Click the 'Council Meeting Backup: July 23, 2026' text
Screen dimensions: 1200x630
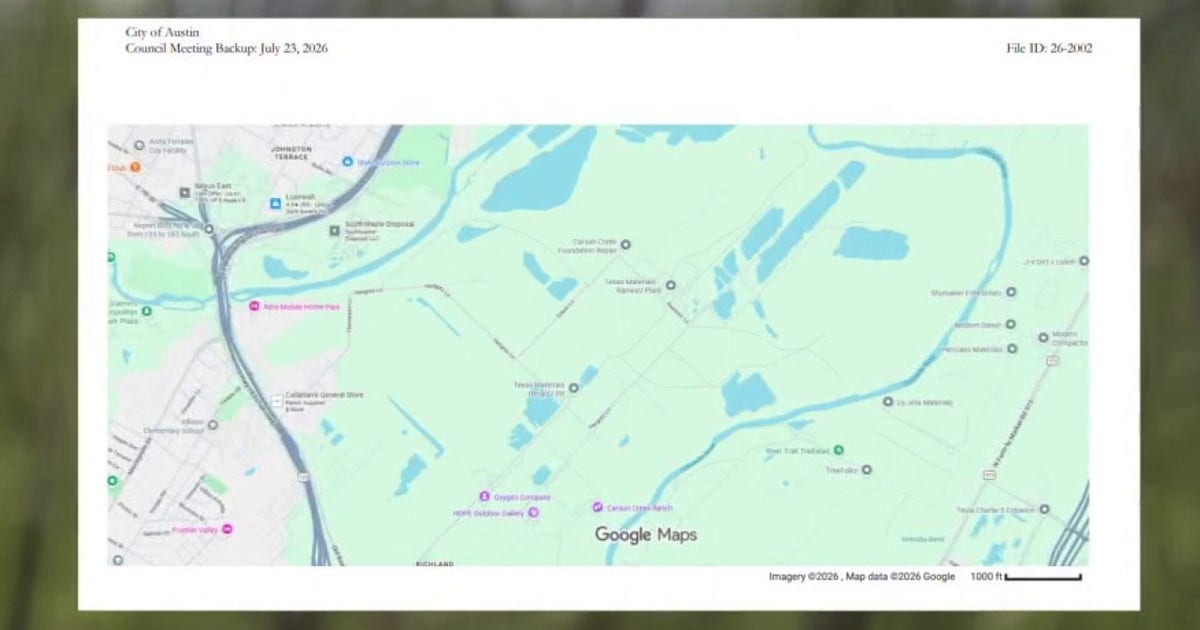click(x=226, y=48)
